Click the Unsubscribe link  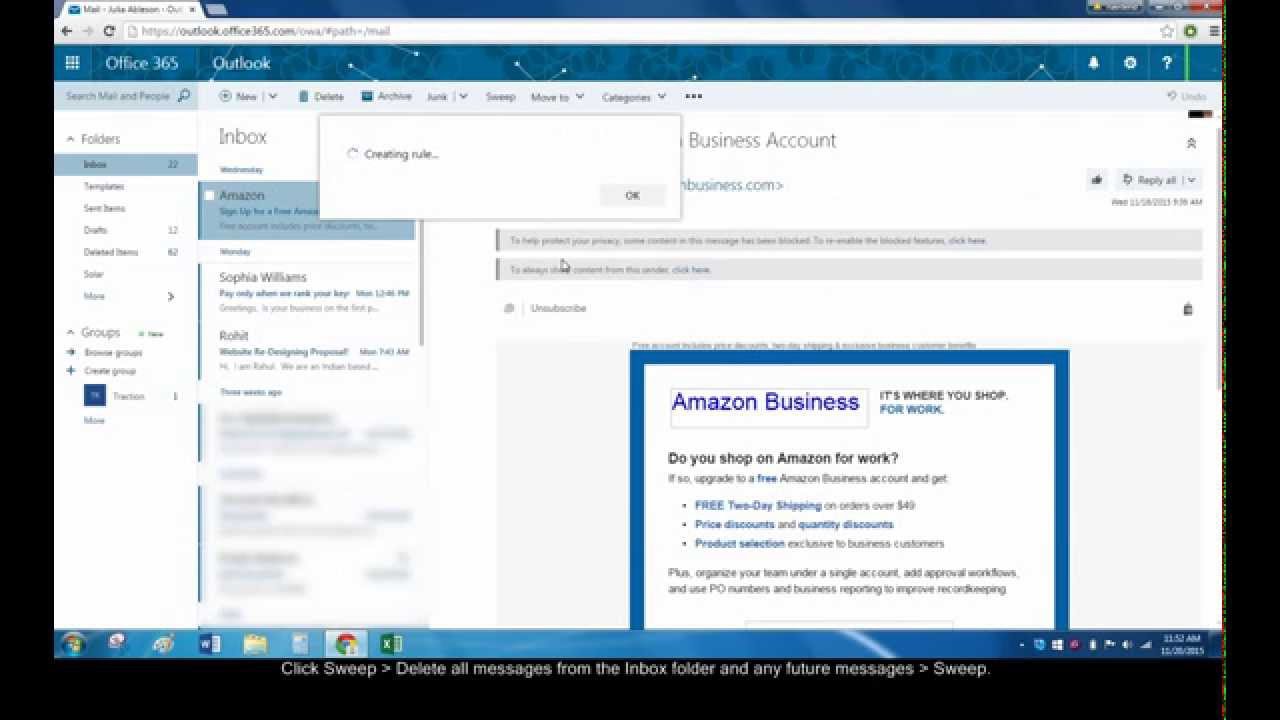558,308
